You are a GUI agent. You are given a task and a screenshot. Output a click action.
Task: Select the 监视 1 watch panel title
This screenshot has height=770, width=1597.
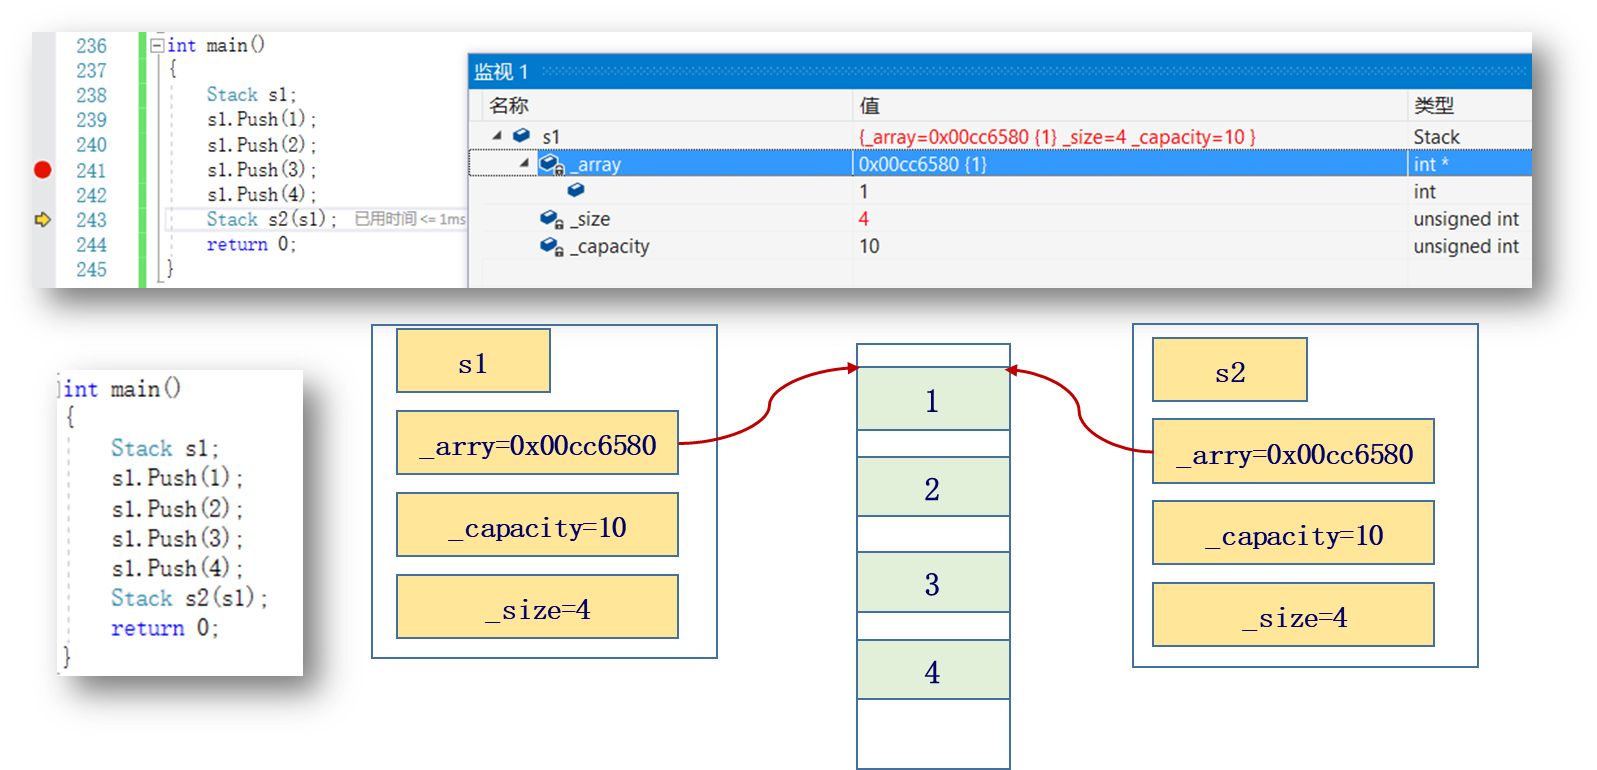click(501, 71)
